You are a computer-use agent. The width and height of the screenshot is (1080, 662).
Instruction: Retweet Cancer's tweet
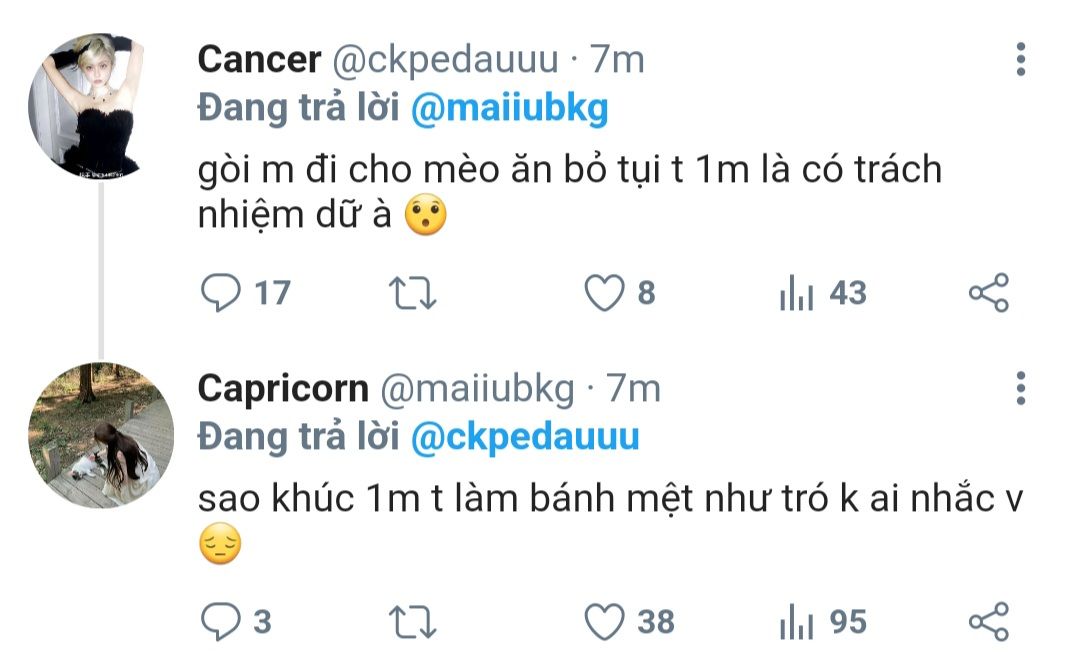[413, 293]
